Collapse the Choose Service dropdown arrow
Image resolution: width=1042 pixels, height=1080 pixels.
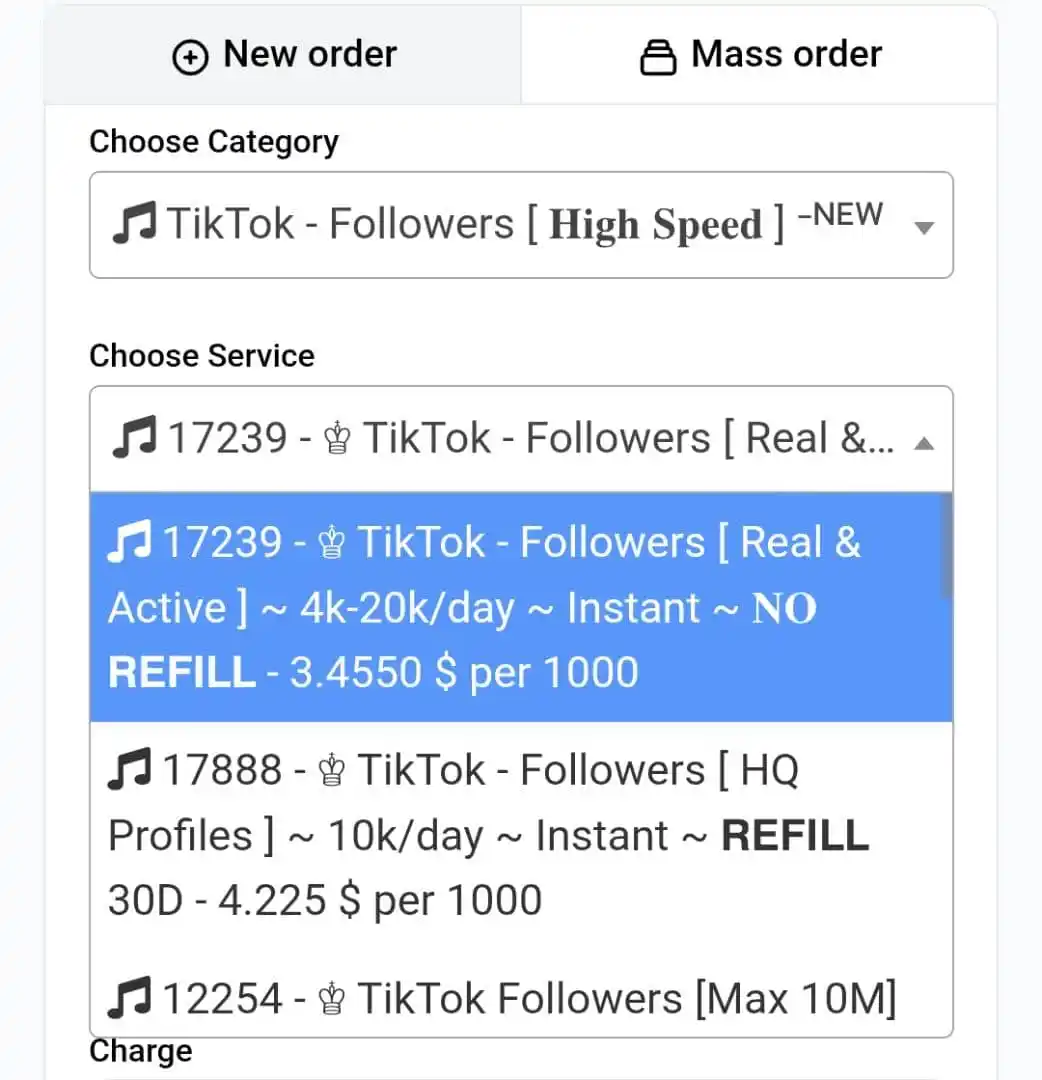(x=924, y=443)
